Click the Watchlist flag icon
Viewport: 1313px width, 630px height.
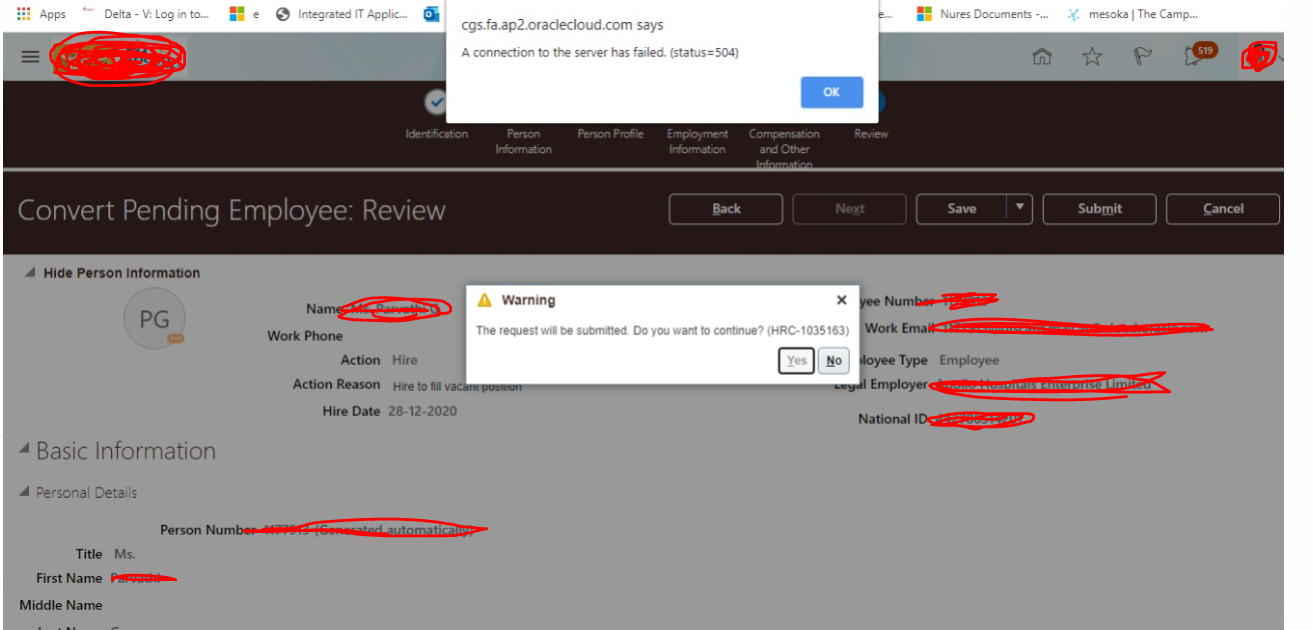(1141, 57)
